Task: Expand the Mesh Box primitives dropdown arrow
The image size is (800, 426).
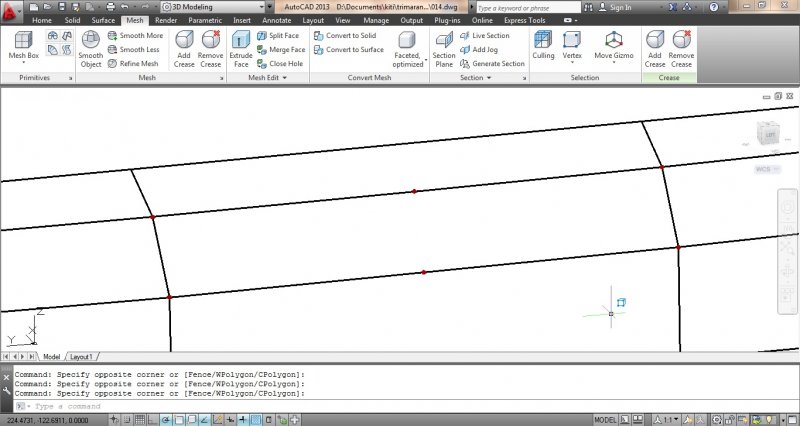Action: 23,63
